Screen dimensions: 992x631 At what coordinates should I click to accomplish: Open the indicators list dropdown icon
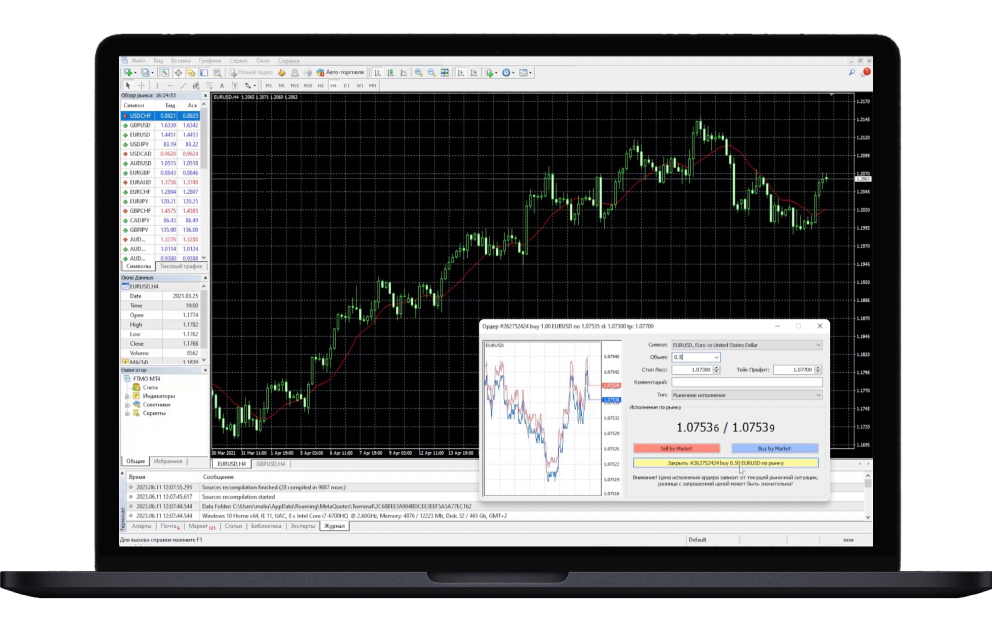[491, 73]
